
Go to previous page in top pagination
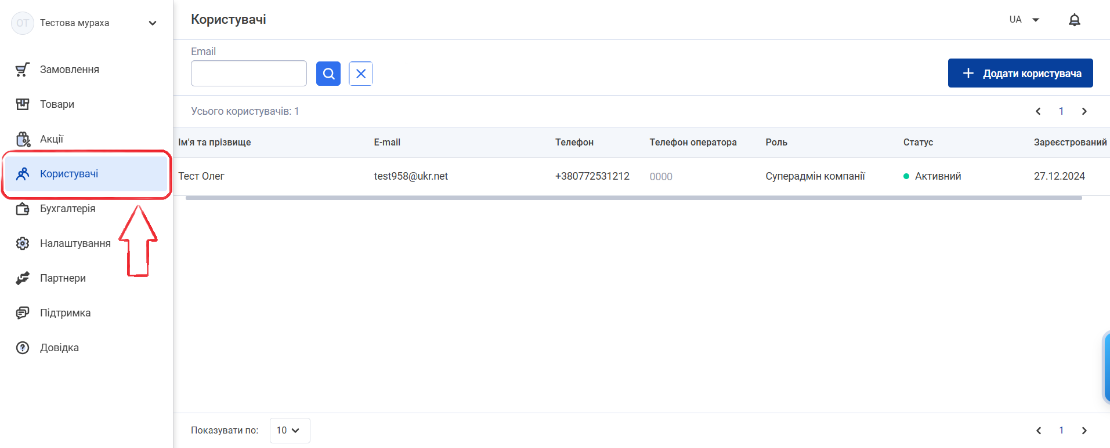tap(1038, 111)
